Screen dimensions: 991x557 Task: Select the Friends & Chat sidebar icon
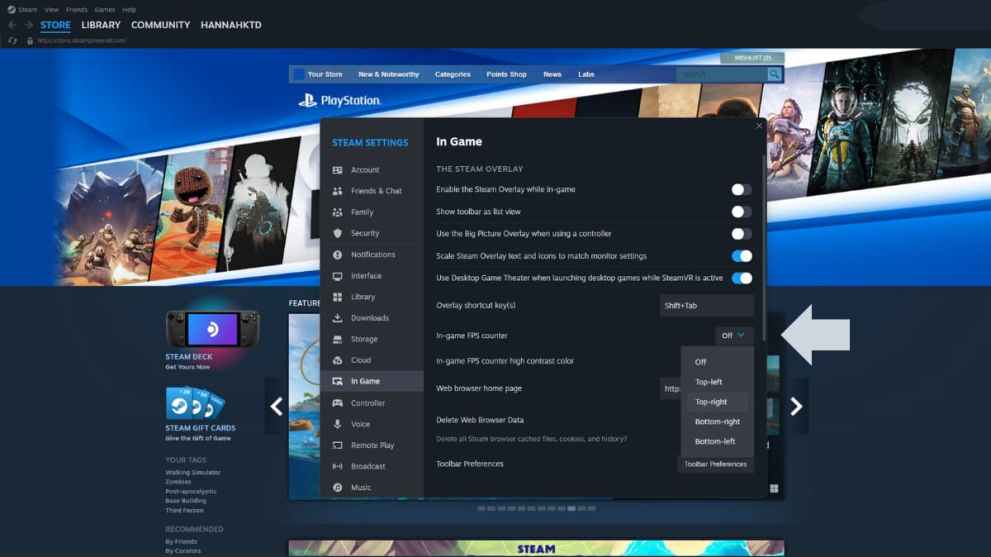click(x=338, y=191)
